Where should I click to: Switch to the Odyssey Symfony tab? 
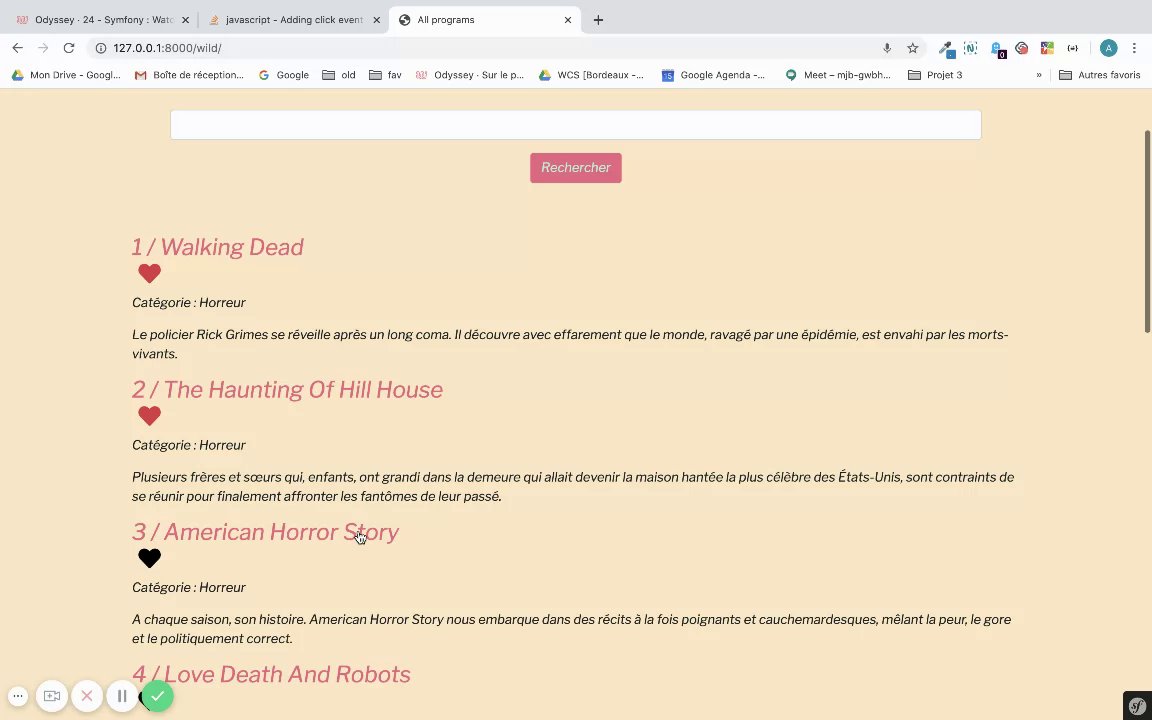pos(103,20)
